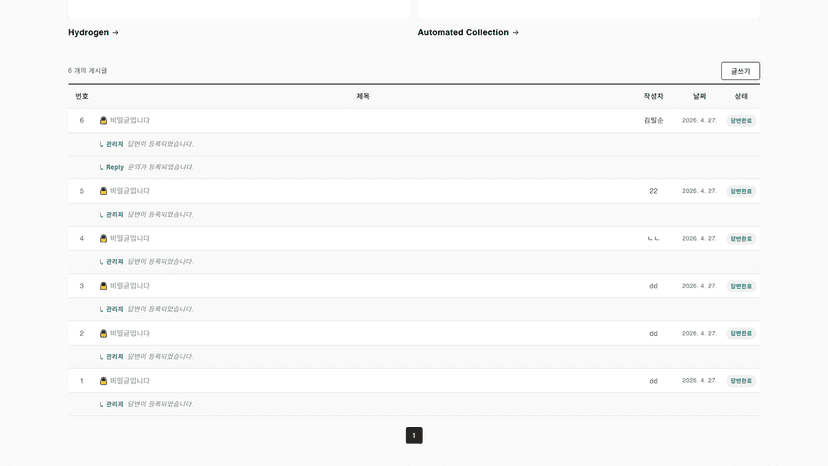
Task: Open the 관리자 reply under post 6
Action: pos(414,144)
